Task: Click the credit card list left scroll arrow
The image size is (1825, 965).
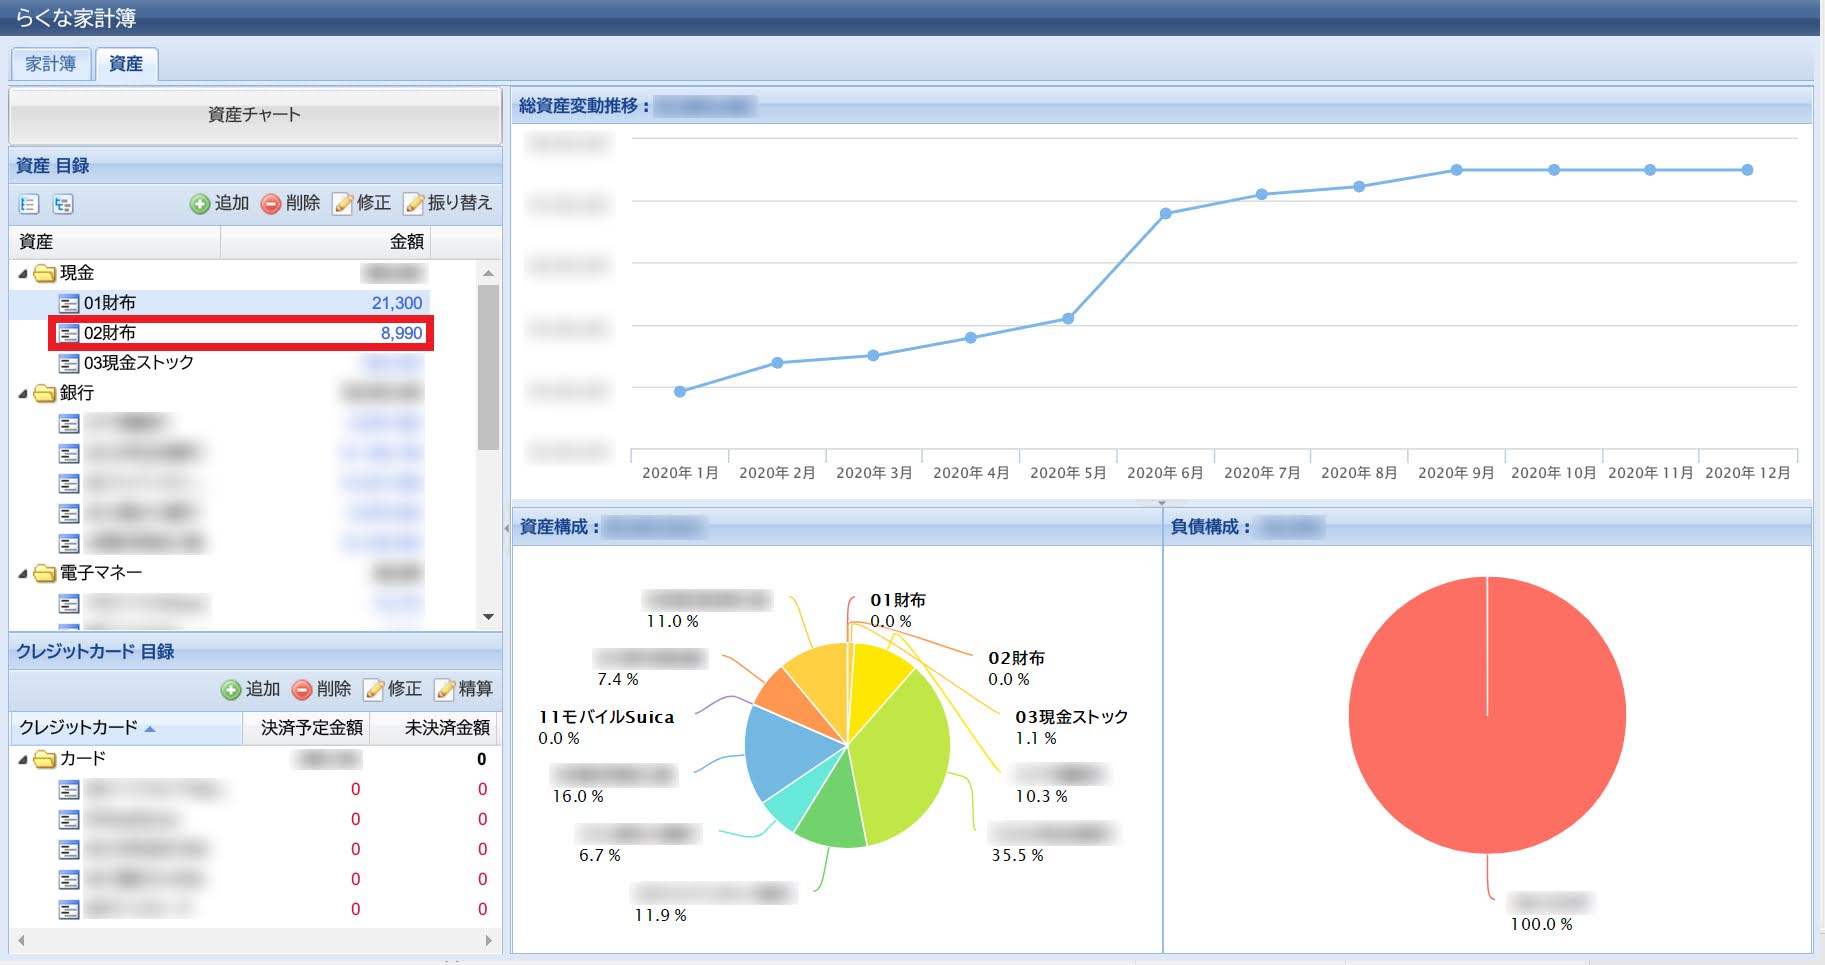Action: point(20,940)
